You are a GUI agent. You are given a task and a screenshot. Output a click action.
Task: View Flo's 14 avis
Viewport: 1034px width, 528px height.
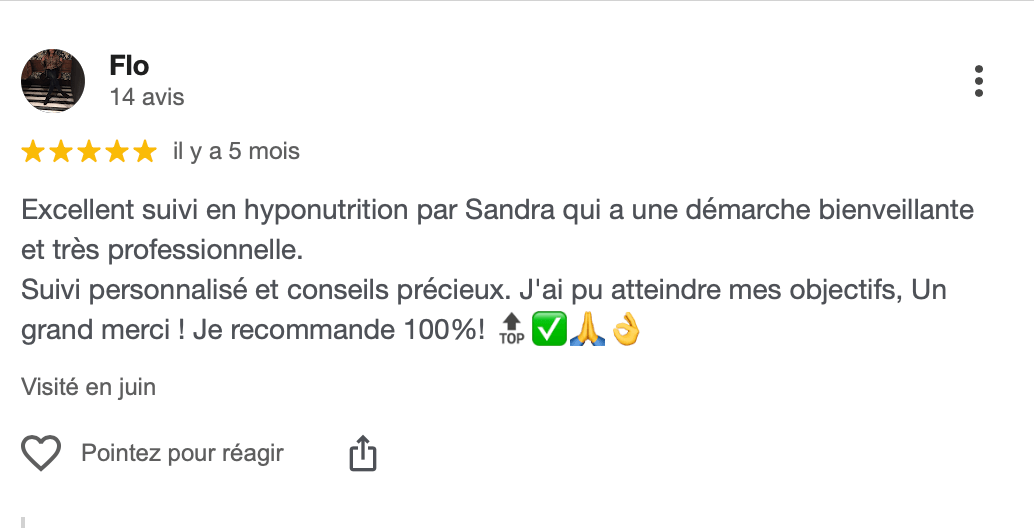tap(147, 98)
